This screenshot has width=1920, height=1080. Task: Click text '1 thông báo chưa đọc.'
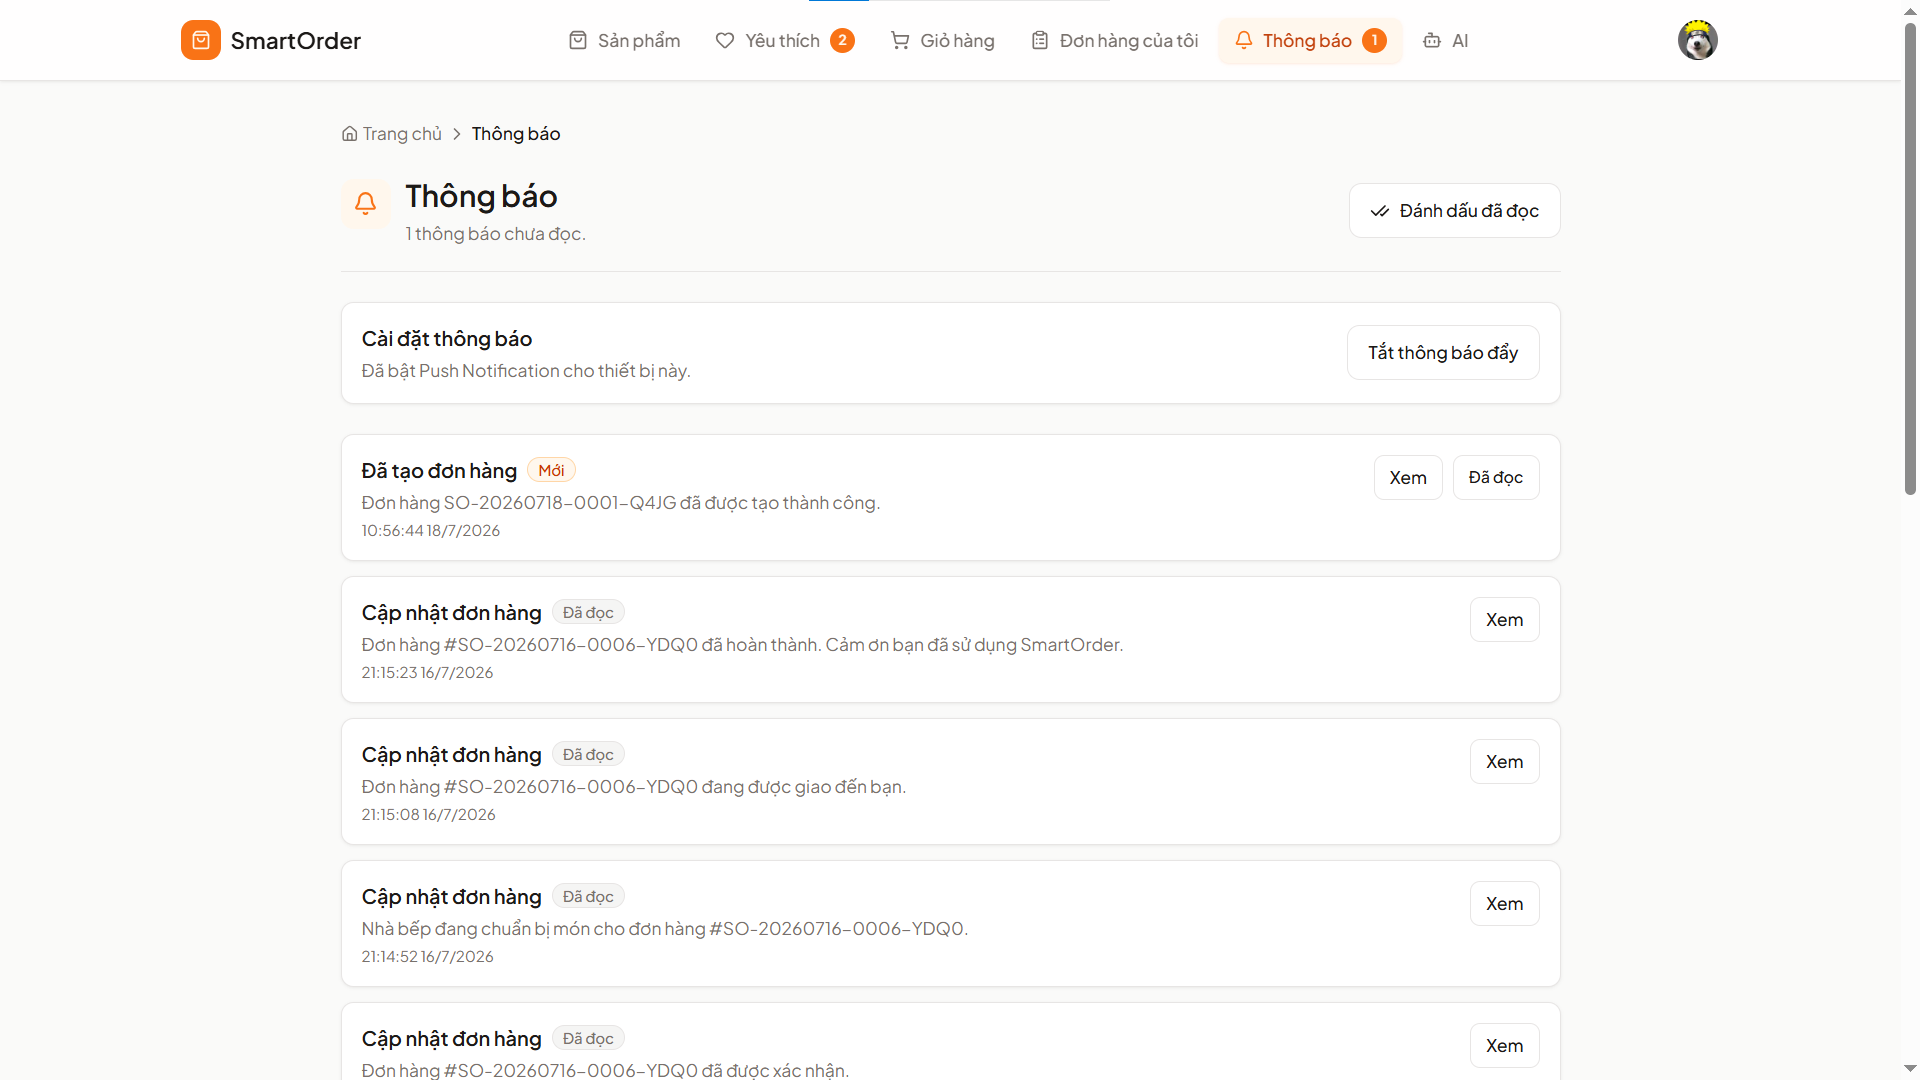pos(496,234)
